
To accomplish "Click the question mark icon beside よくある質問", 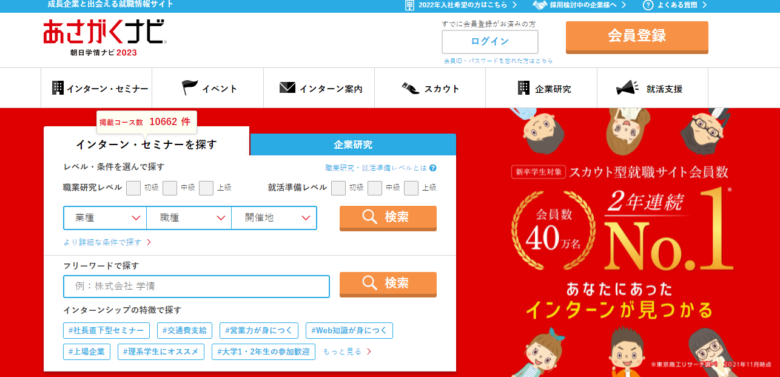I will (x=647, y=5).
